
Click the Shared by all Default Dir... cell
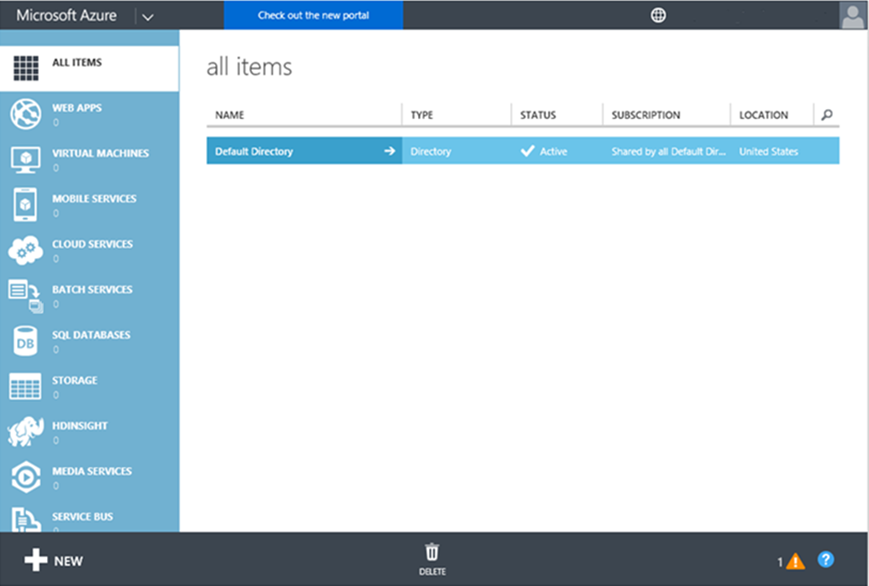668,151
